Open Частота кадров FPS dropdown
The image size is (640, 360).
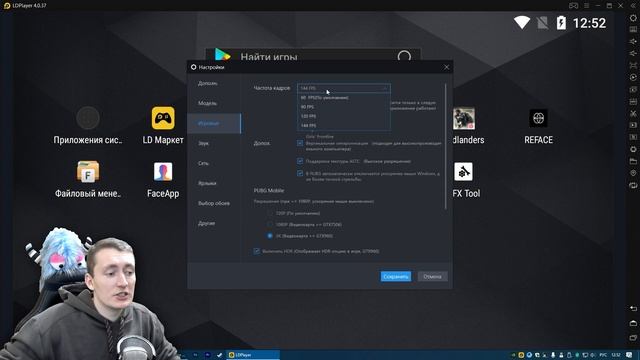click(x=344, y=88)
